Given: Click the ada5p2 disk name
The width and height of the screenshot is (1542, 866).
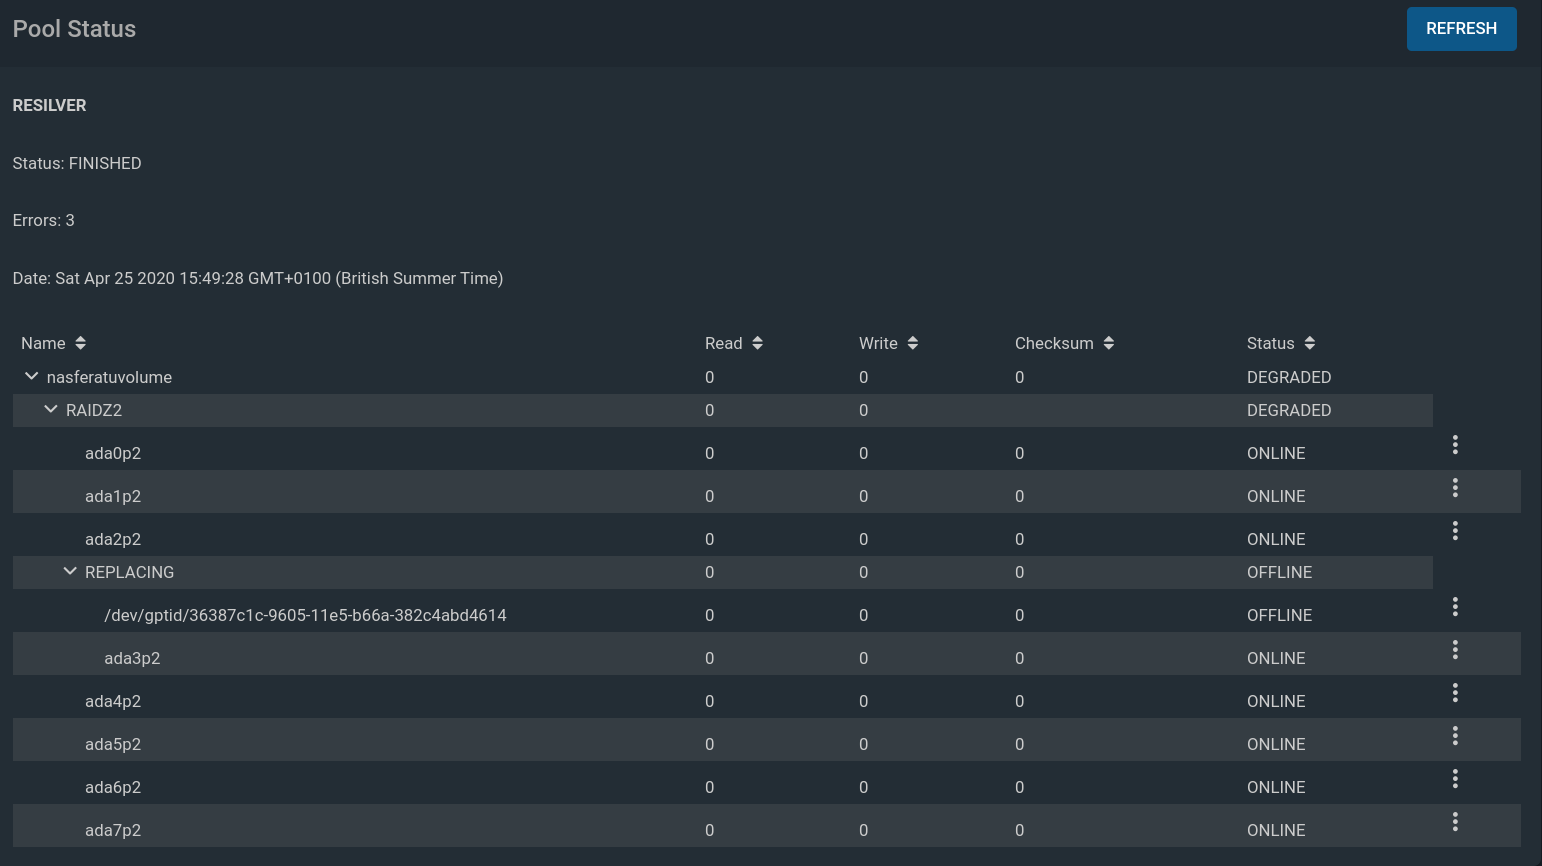Looking at the screenshot, I should pyautogui.click(x=113, y=744).
